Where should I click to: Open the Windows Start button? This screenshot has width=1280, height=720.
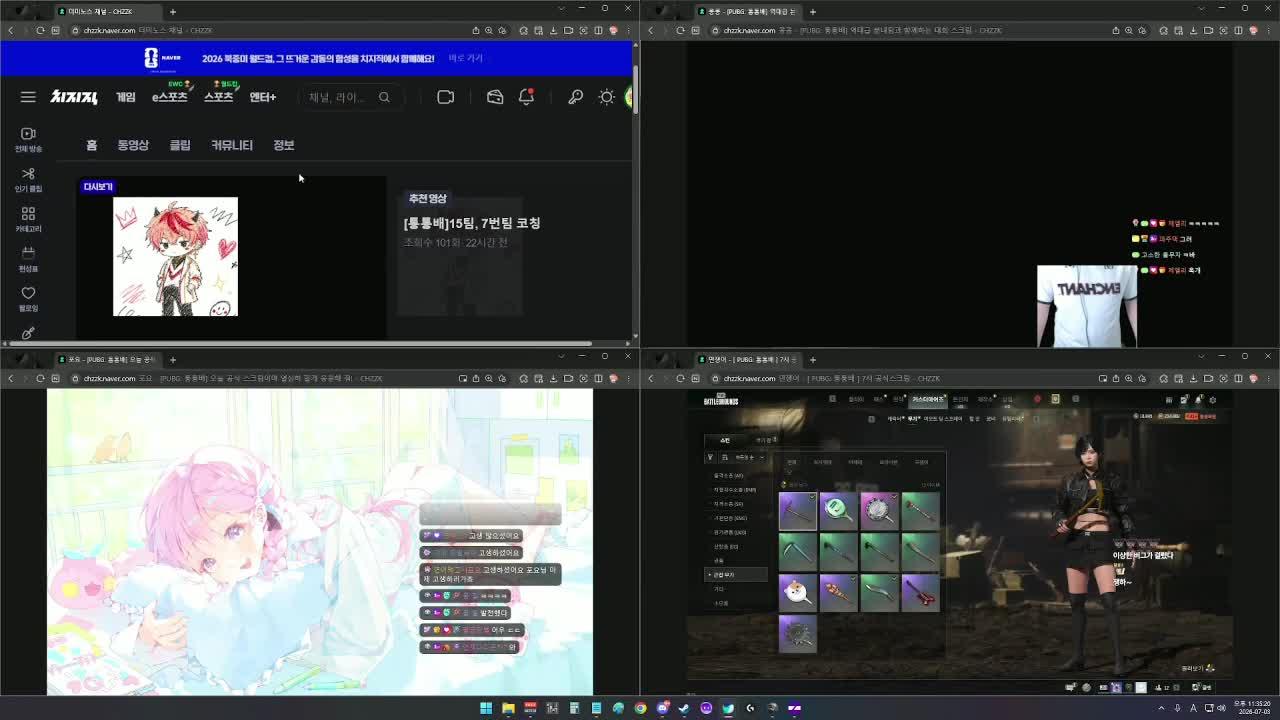pyautogui.click(x=486, y=708)
